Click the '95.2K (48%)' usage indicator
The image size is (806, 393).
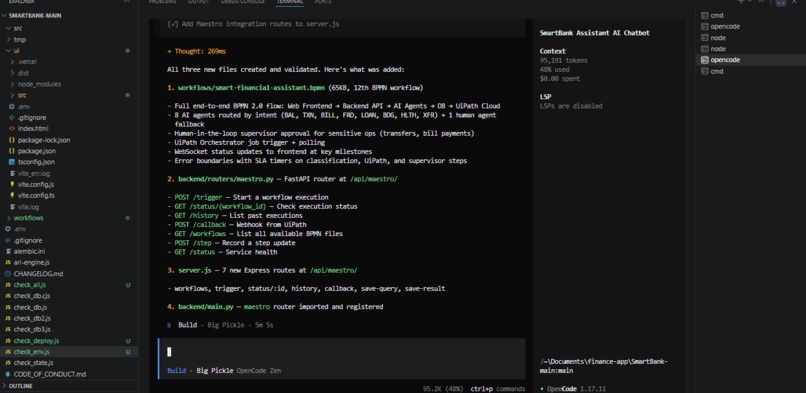pyautogui.click(x=443, y=389)
